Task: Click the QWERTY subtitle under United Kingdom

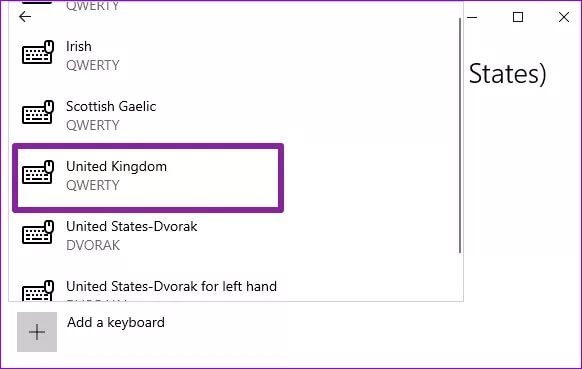Action: coord(93,185)
